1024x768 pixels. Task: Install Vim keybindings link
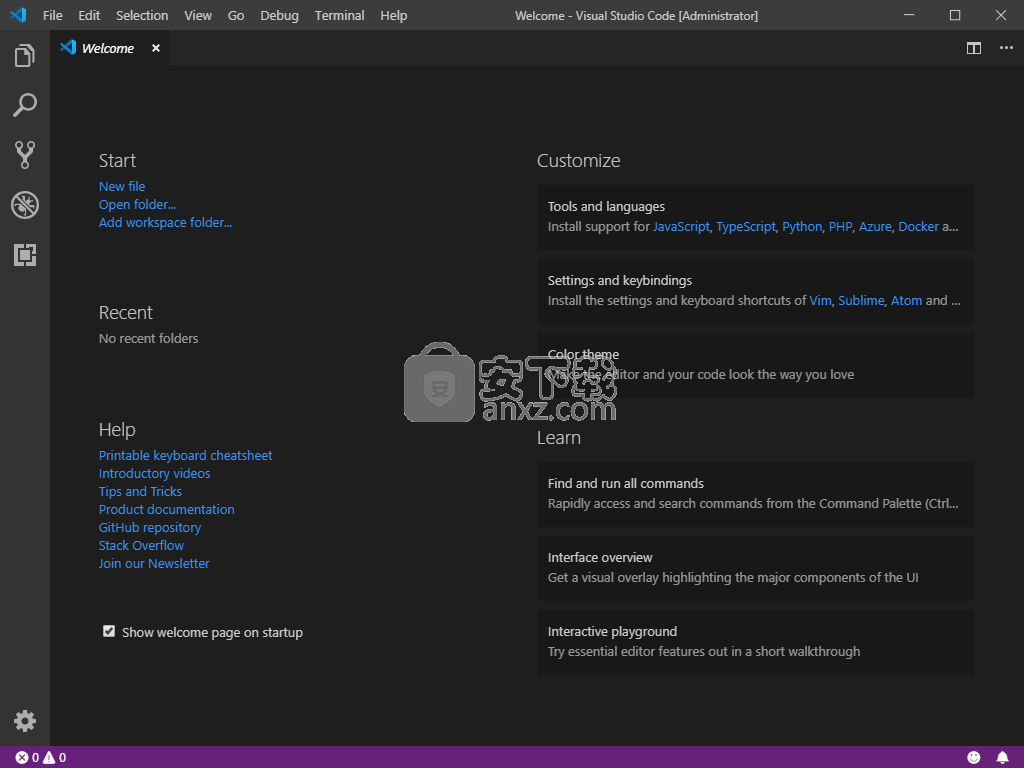[x=820, y=300]
